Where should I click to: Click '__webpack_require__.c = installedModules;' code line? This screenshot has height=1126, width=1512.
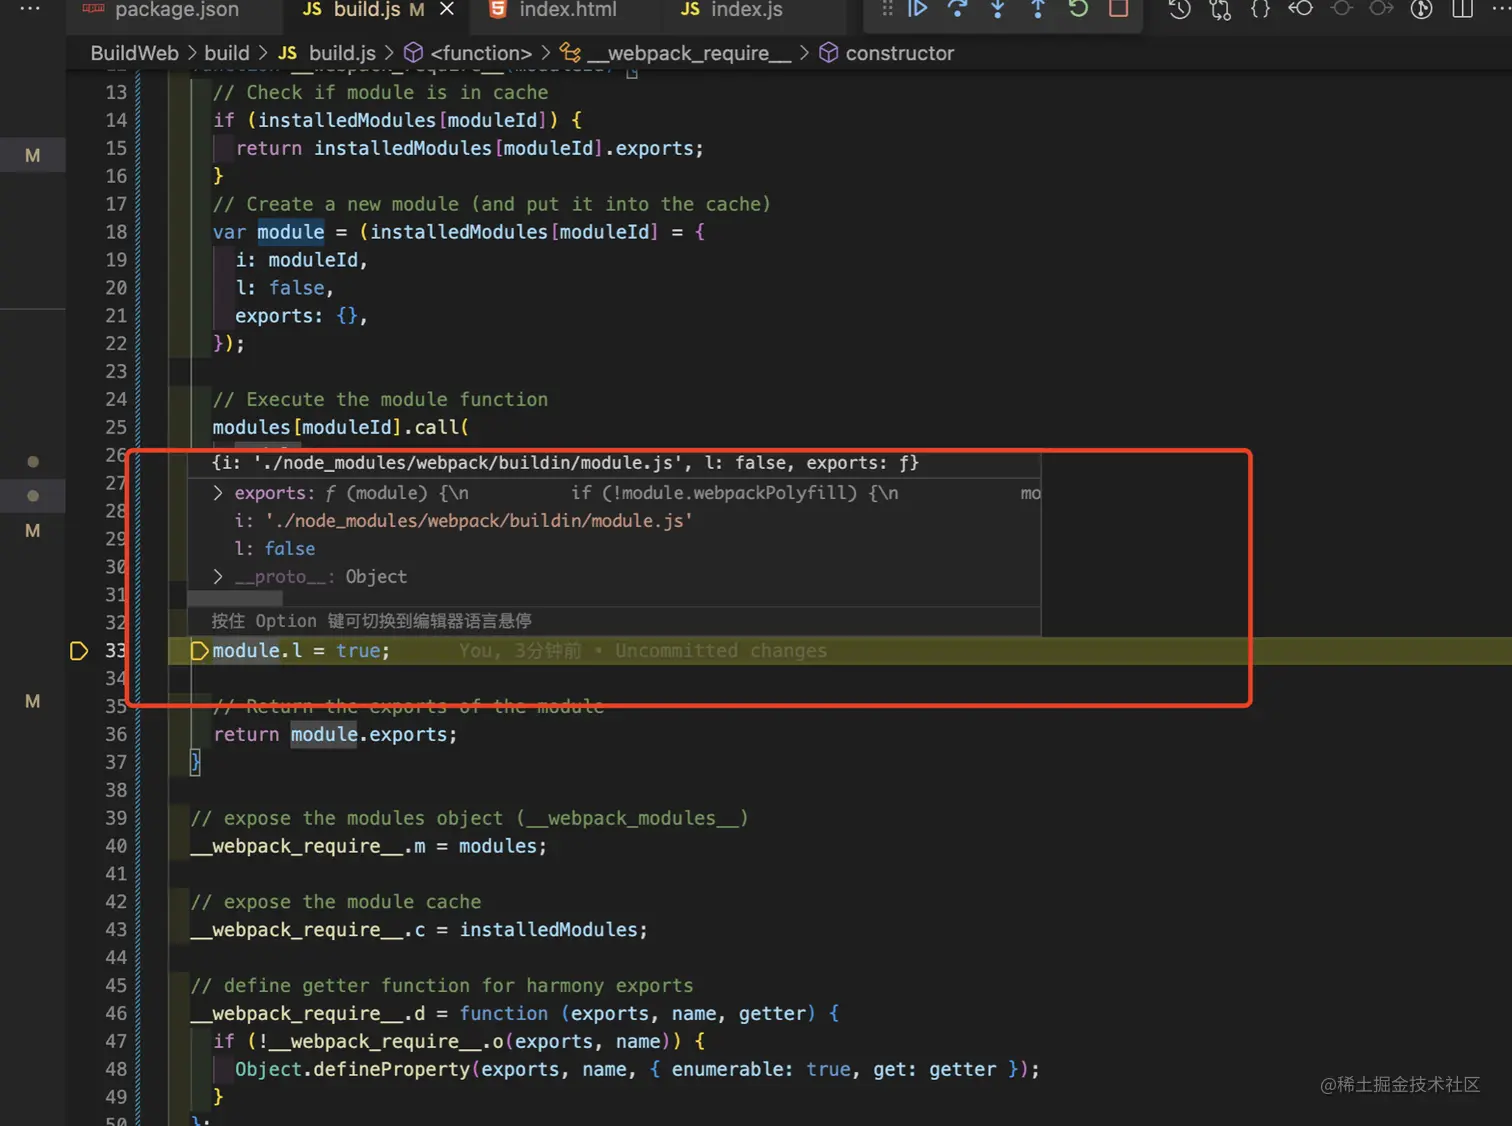pyautogui.click(x=419, y=930)
